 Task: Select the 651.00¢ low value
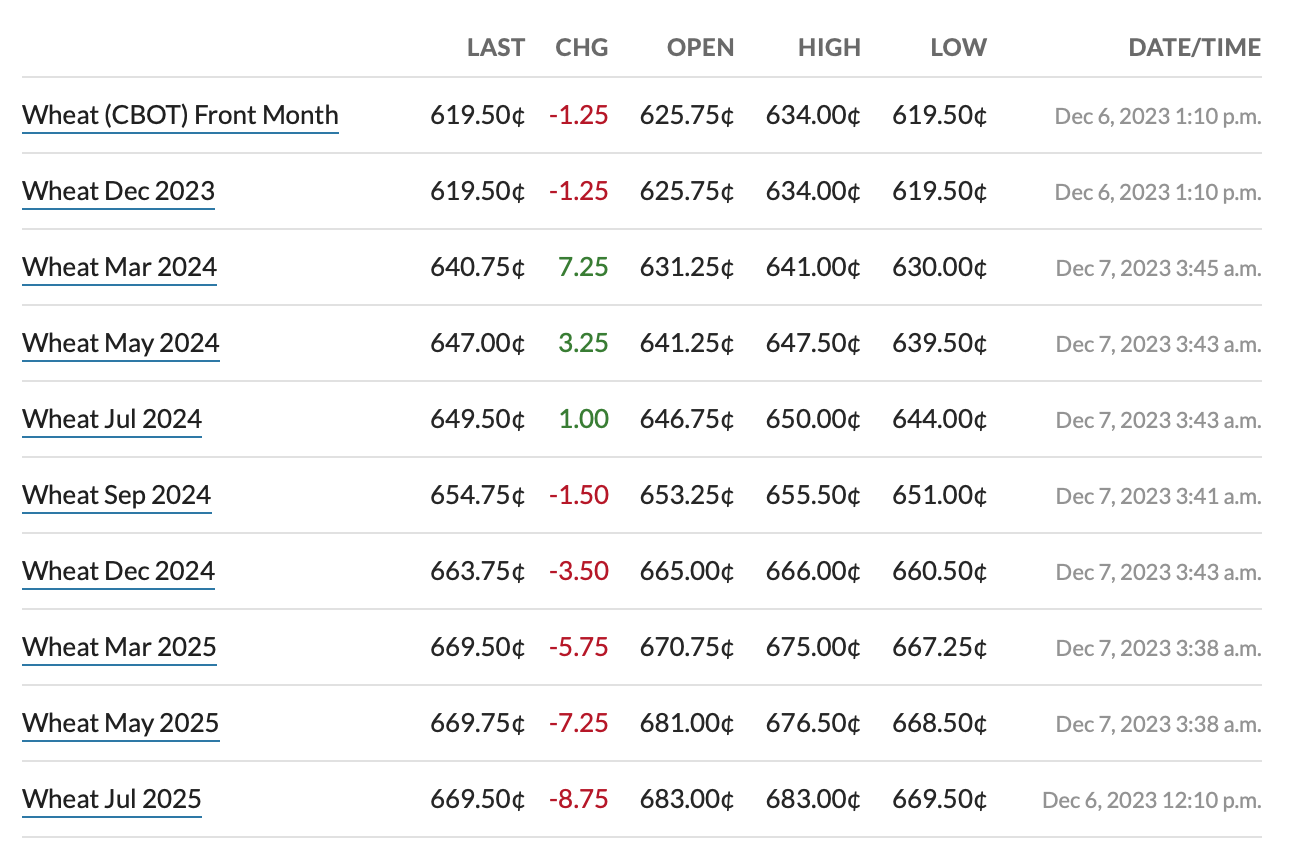(x=940, y=496)
